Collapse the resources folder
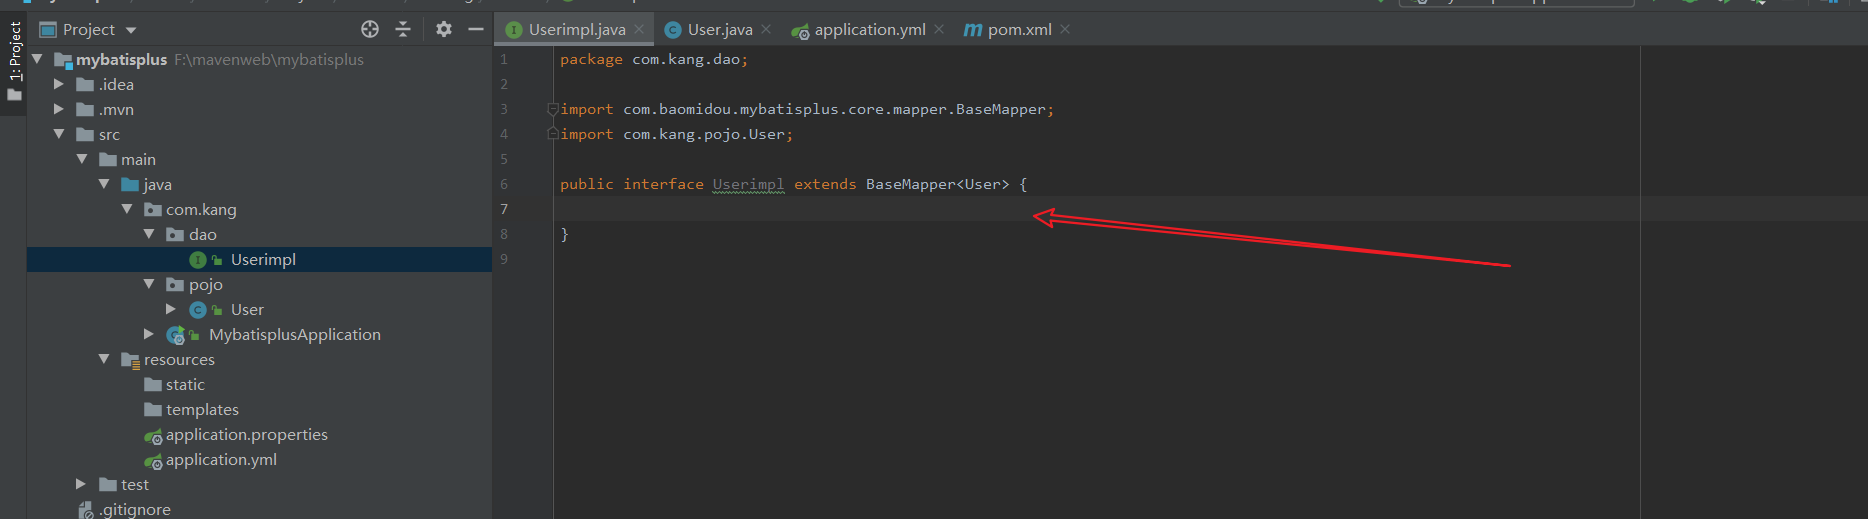This screenshot has width=1868, height=519. tap(104, 359)
